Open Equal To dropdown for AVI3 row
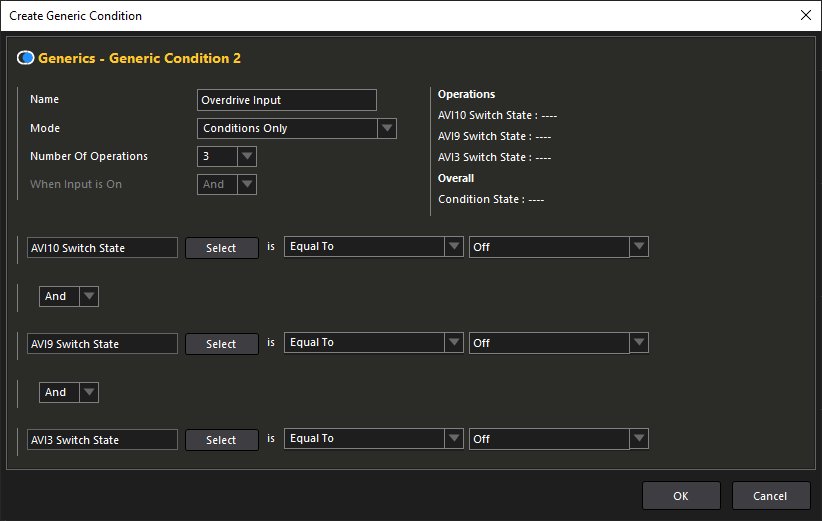Image resolution: width=822 pixels, height=521 pixels. point(373,438)
